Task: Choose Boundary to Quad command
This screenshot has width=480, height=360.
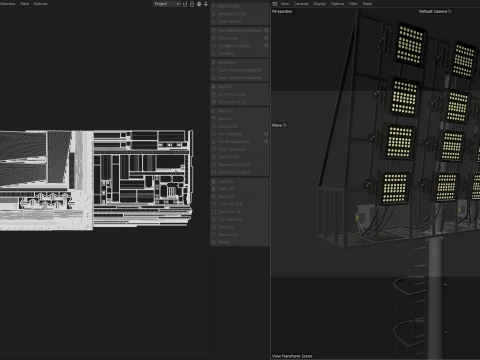Action: click(x=240, y=172)
